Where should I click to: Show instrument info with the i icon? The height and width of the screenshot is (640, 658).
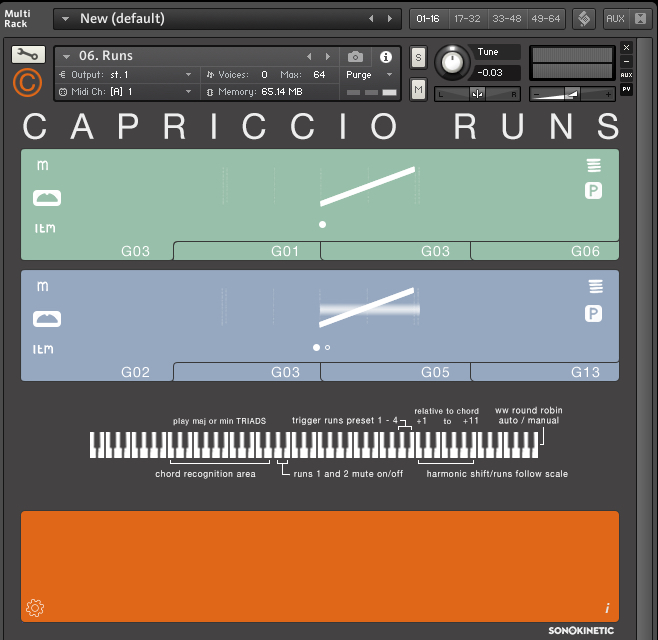pos(386,57)
